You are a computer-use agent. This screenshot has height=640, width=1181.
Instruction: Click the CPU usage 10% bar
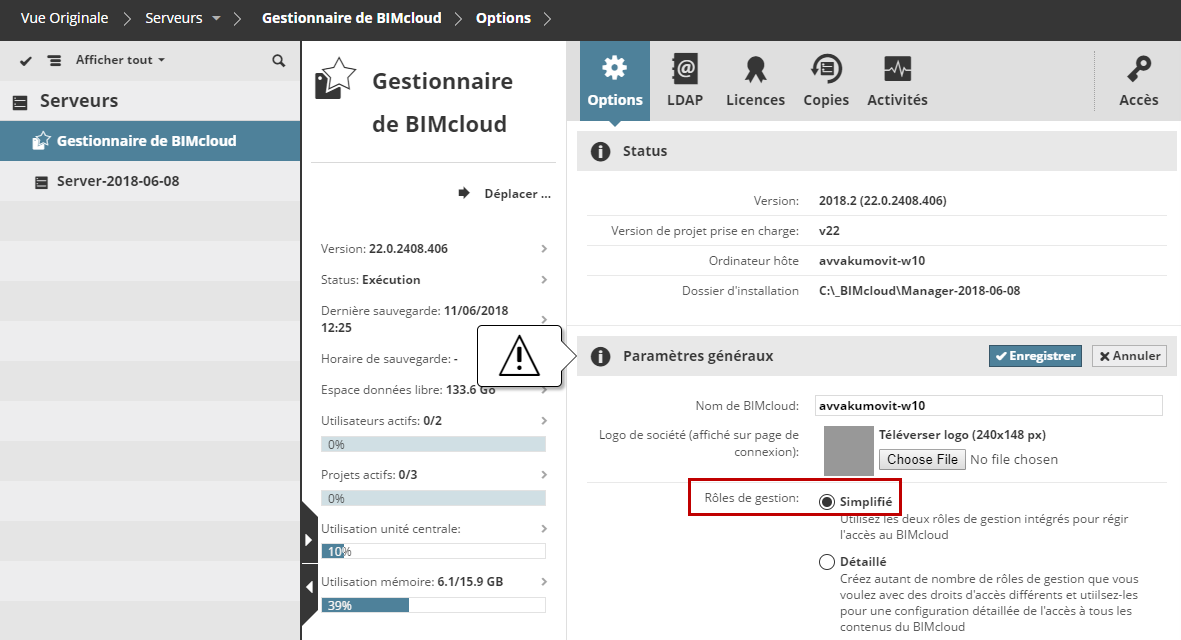click(x=433, y=552)
